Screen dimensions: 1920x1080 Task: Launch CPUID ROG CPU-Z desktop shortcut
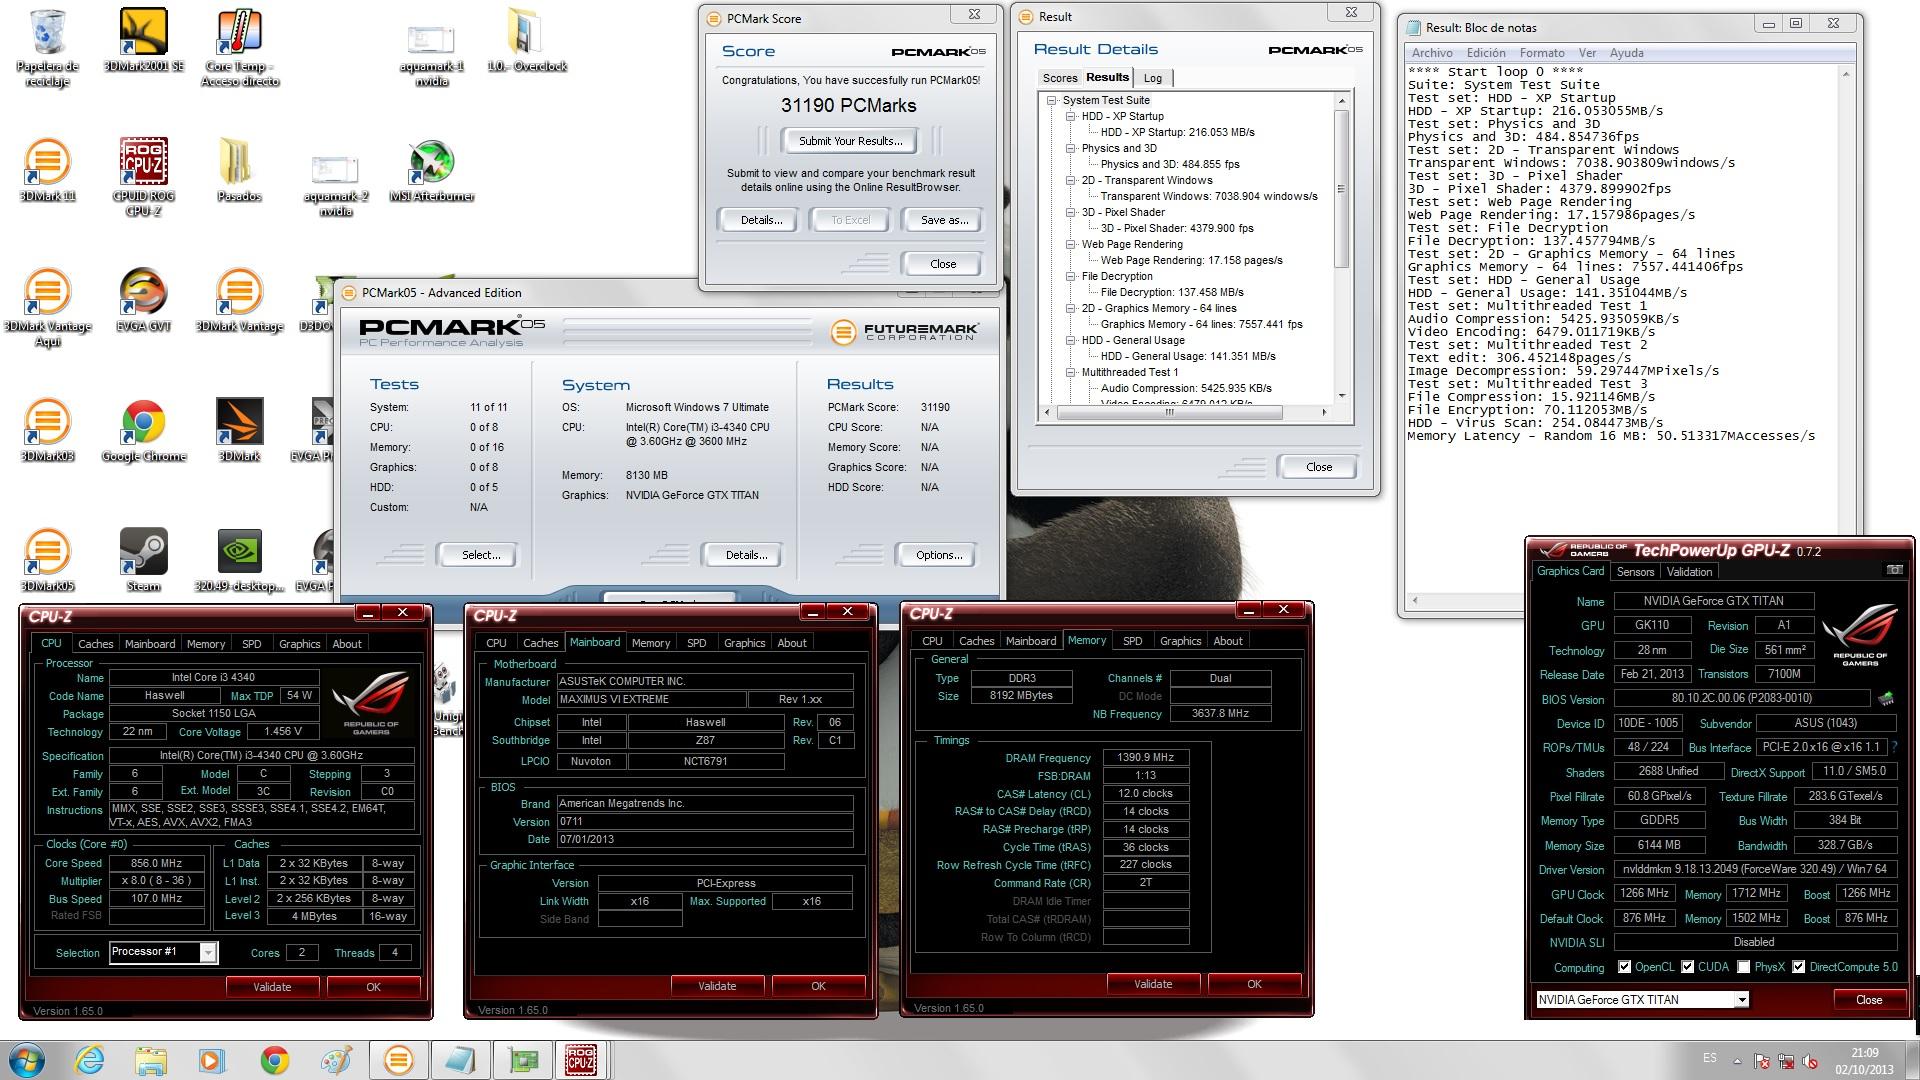tap(143, 177)
